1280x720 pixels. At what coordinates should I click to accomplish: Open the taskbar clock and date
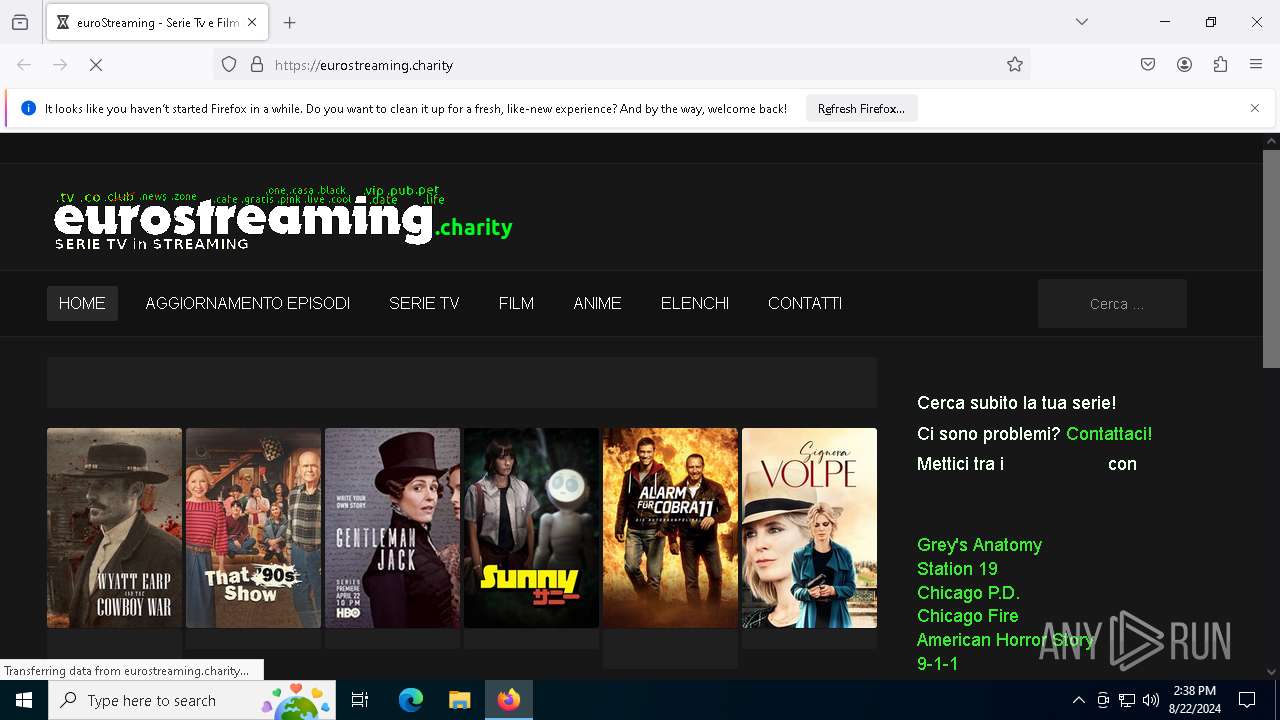tap(1194, 700)
